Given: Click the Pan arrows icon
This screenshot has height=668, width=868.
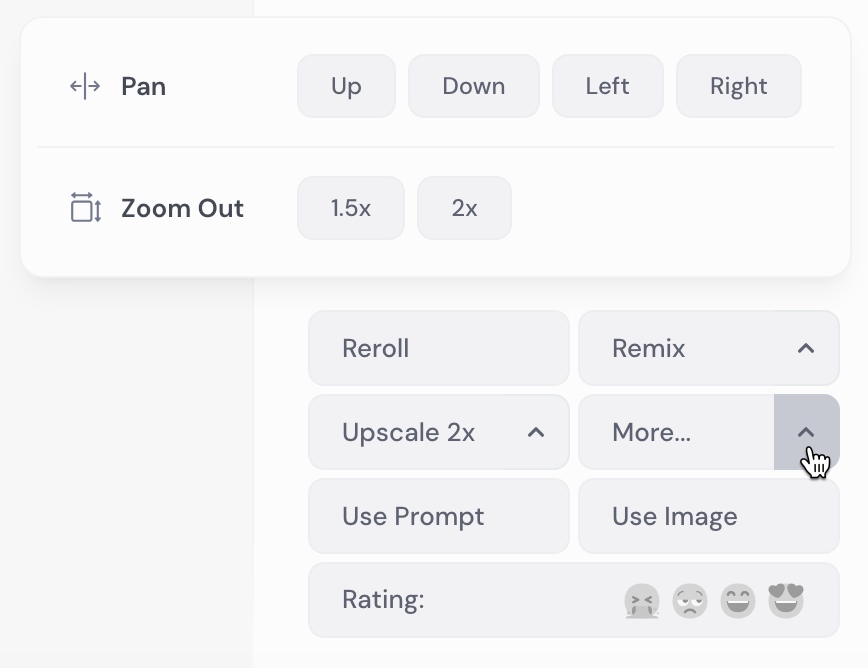Looking at the screenshot, I should click(x=85, y=86).
